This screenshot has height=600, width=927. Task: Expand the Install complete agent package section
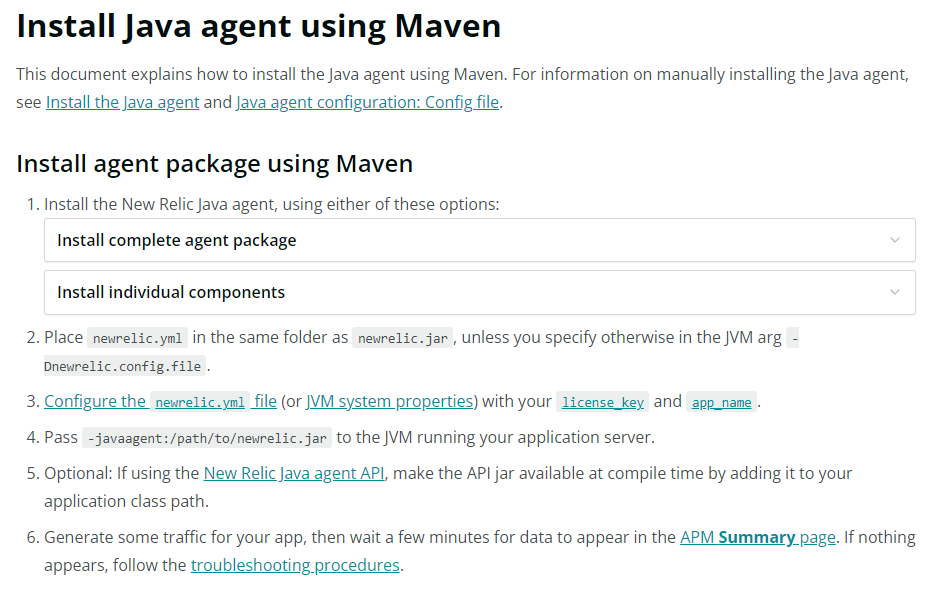pyautogui.click(x=177, y=240)
